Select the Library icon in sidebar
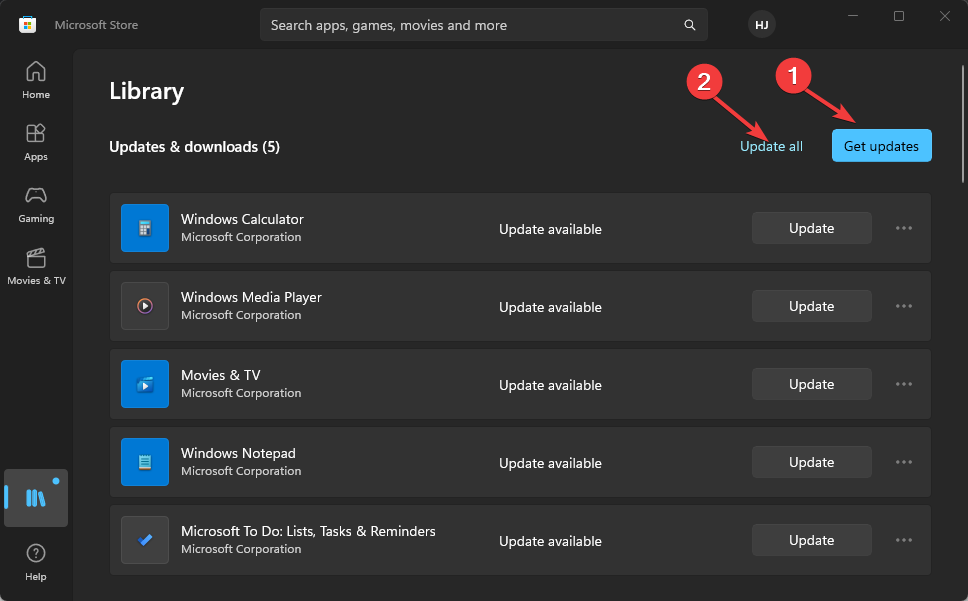The image size is (968, 601). click(36, 498)
